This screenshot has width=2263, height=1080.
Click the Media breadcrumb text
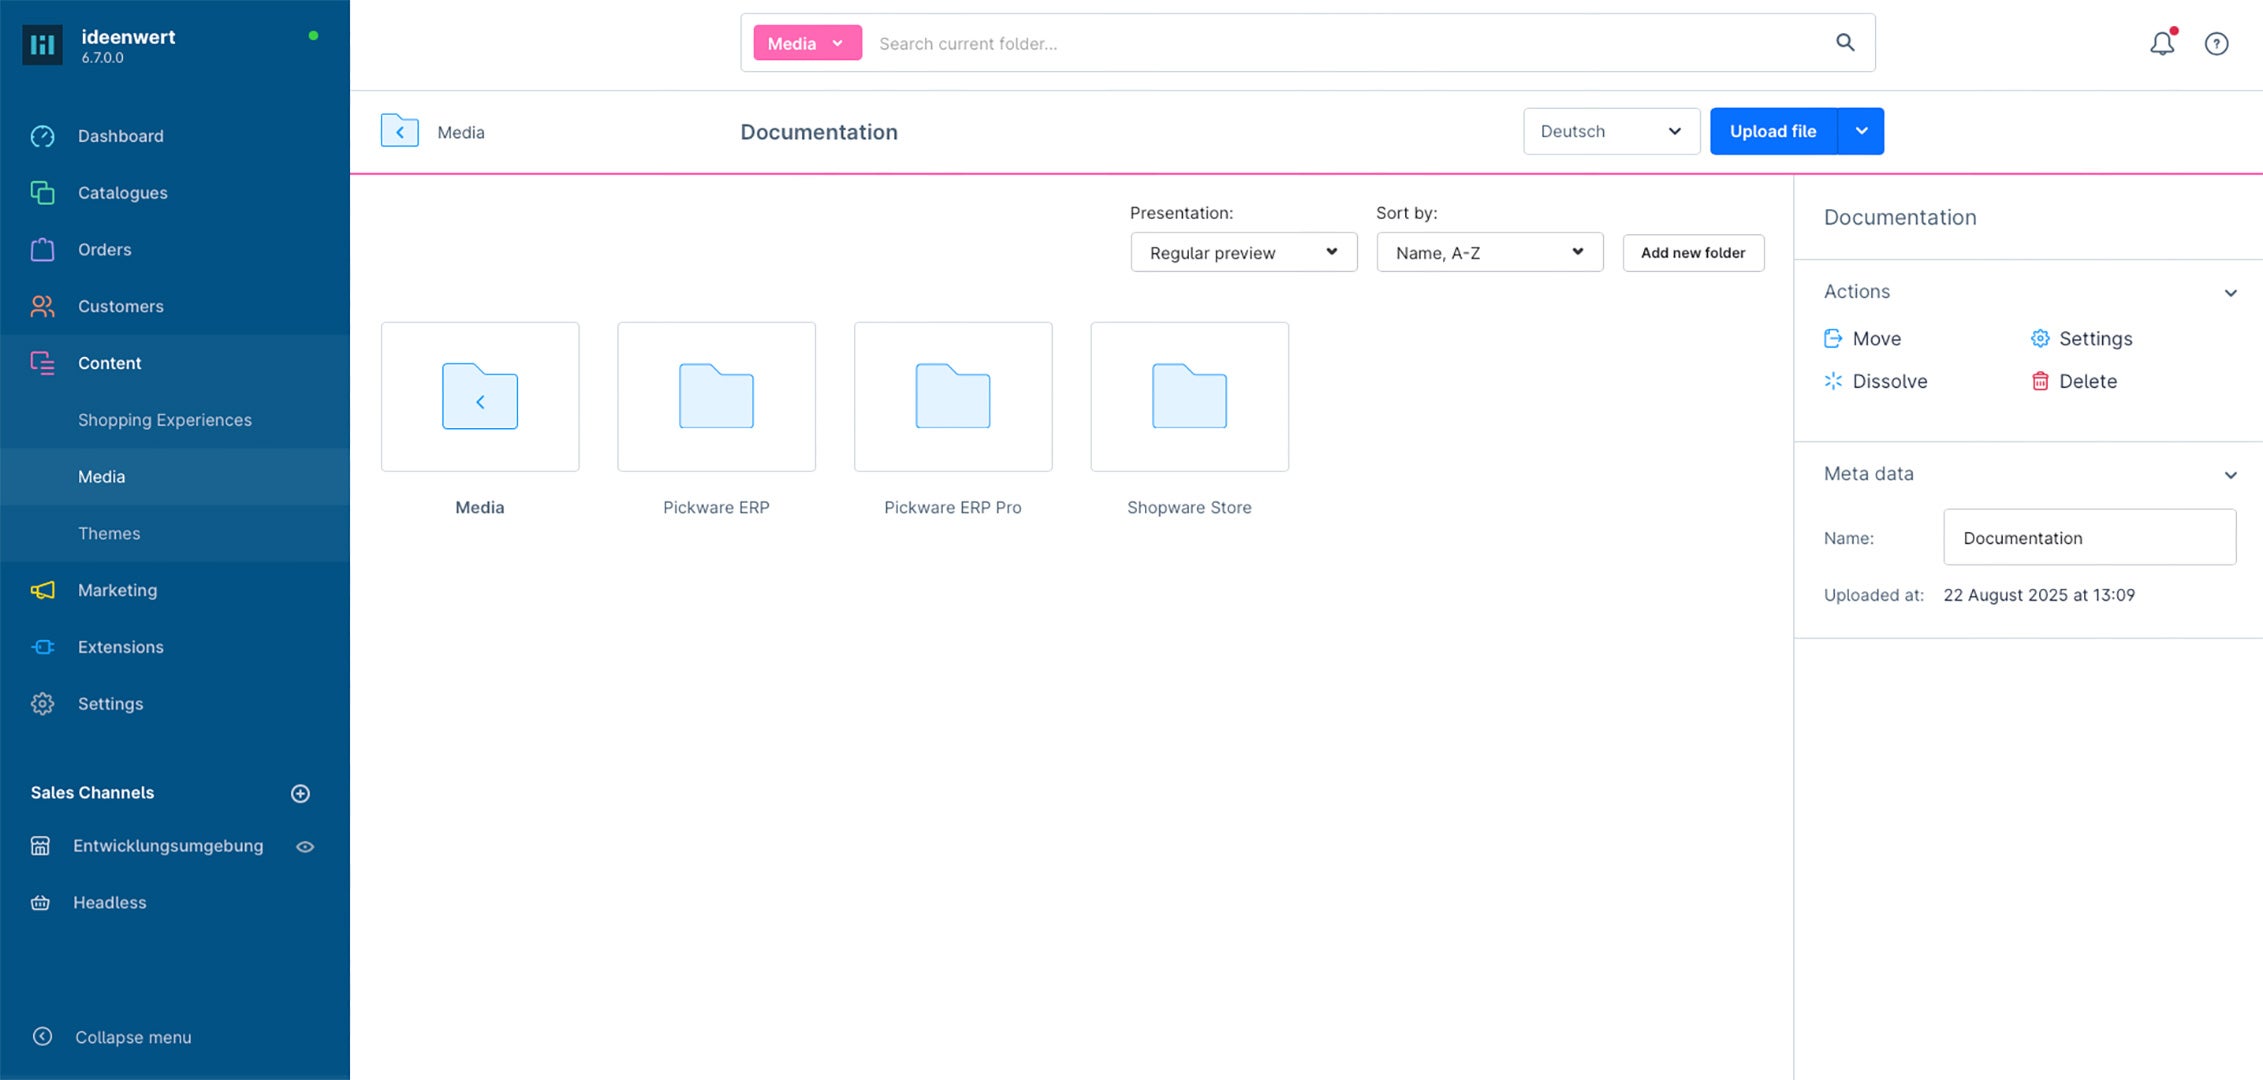[x=461, y=132]
